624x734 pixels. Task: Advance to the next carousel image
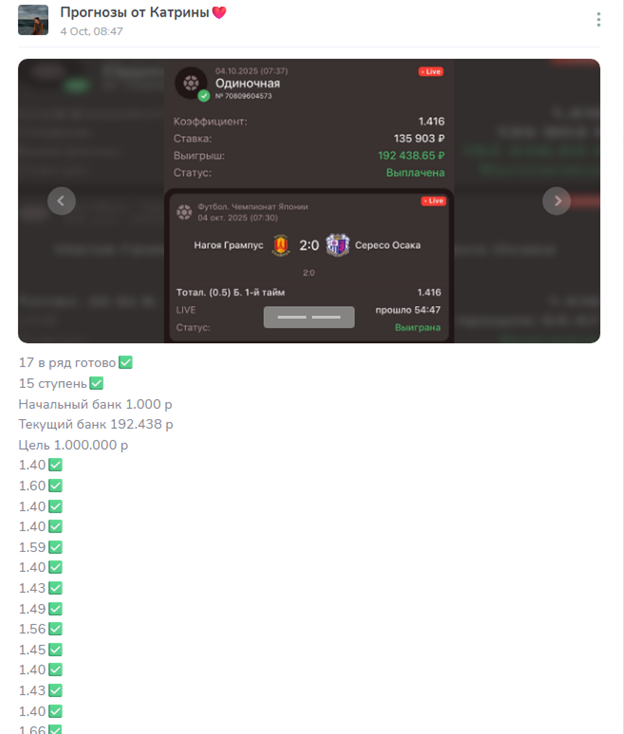click(x=557, y=201)
